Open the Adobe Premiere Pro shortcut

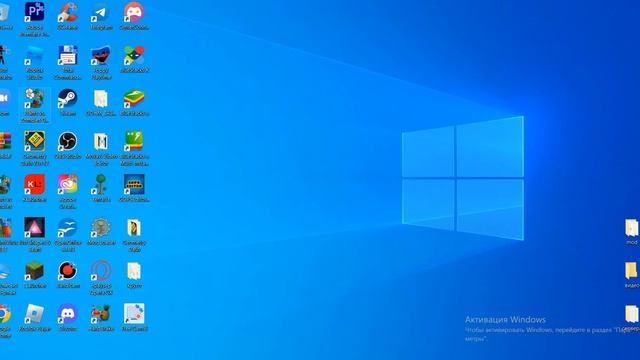coord(35,12)
